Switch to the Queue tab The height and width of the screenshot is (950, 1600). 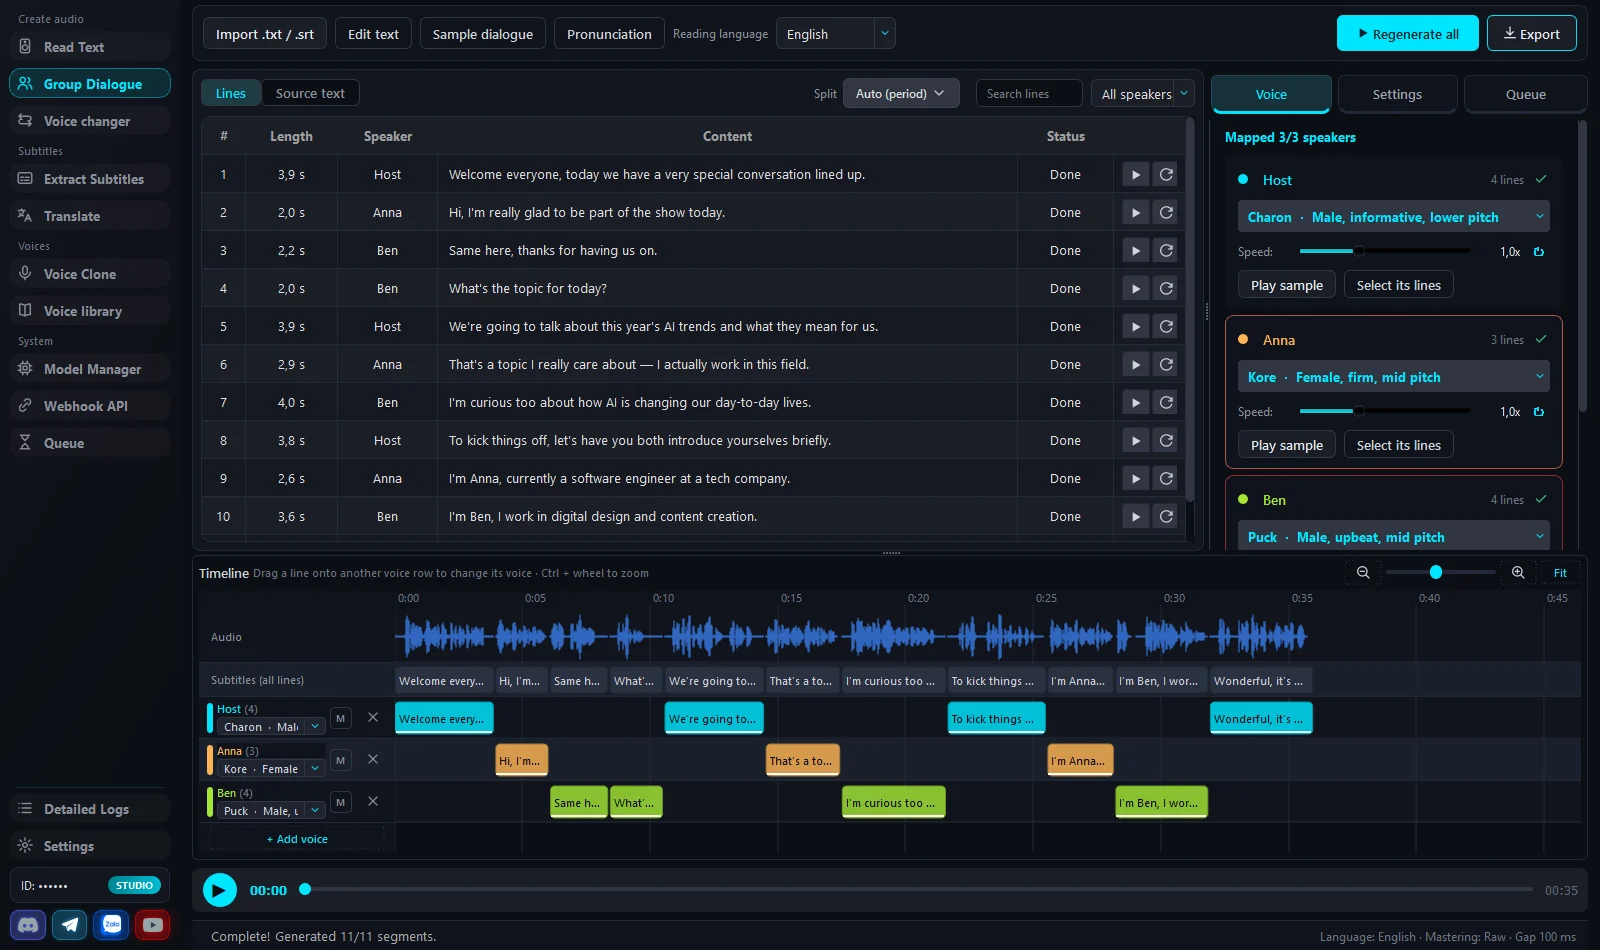tap(1525, 94)
